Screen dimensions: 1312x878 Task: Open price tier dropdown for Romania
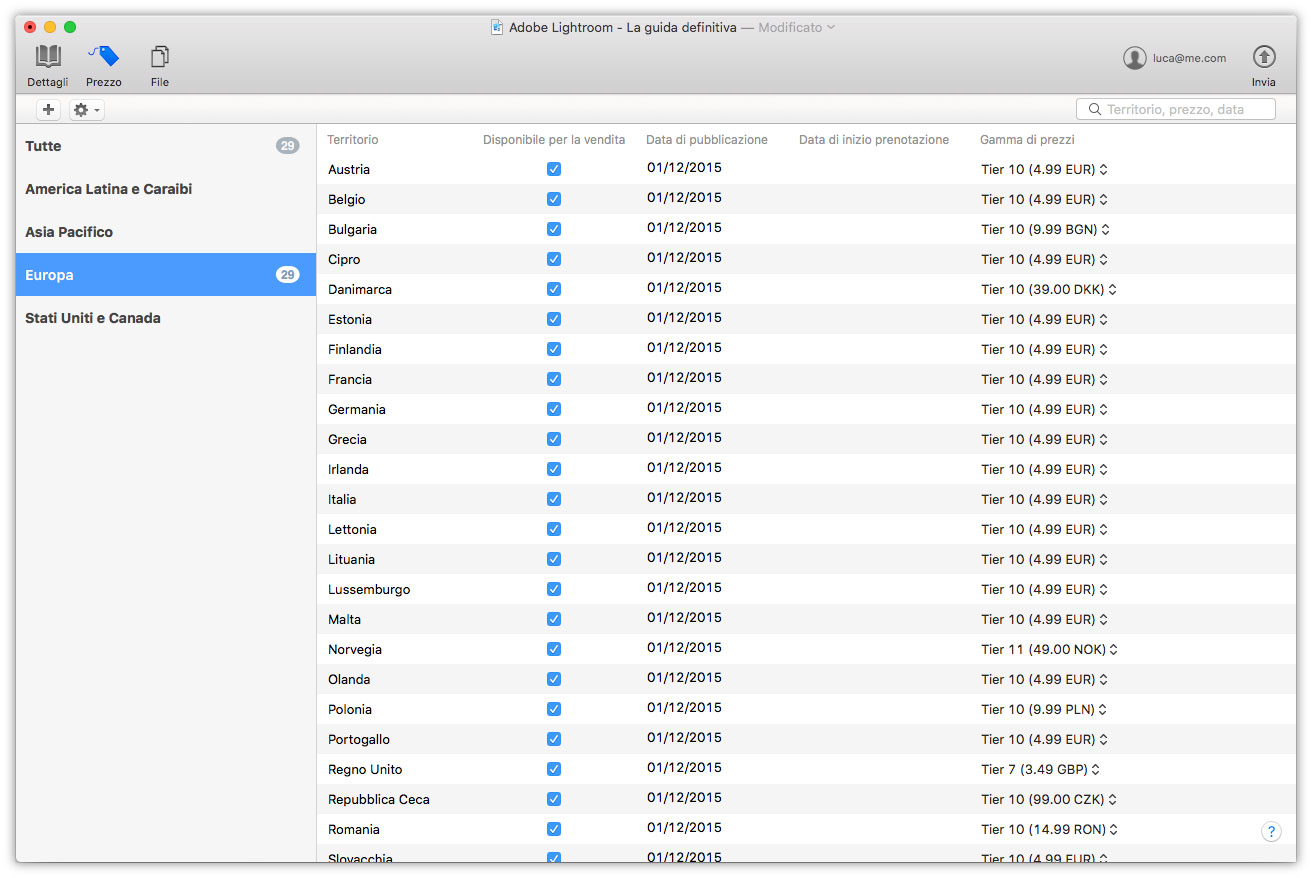coord(1049,829)
